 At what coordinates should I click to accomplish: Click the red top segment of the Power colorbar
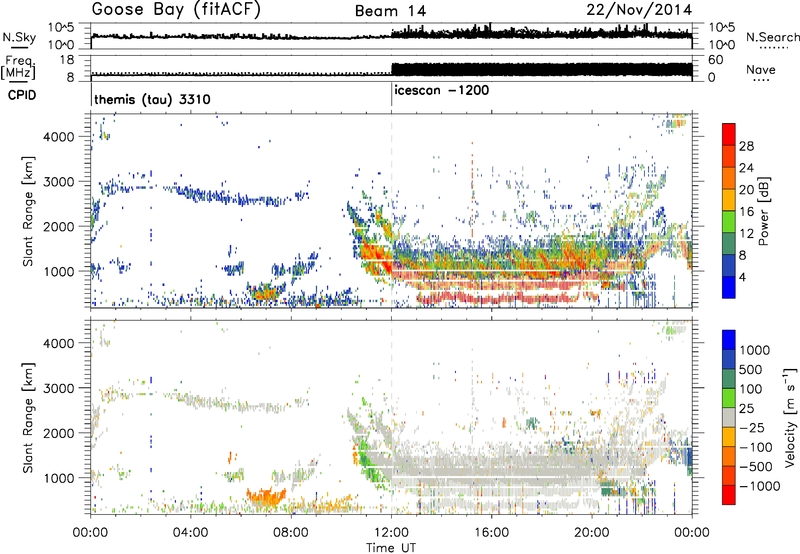tap(729, 135)
